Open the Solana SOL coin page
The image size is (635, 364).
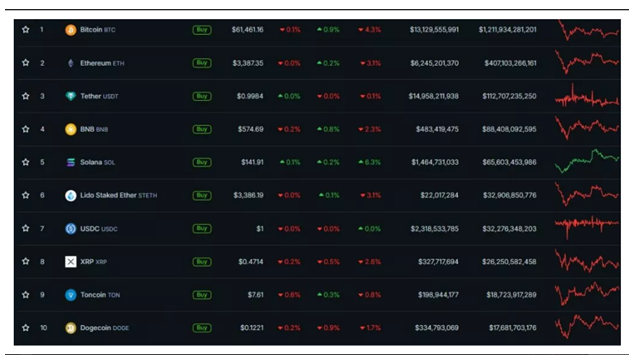[x=98, y=162]
